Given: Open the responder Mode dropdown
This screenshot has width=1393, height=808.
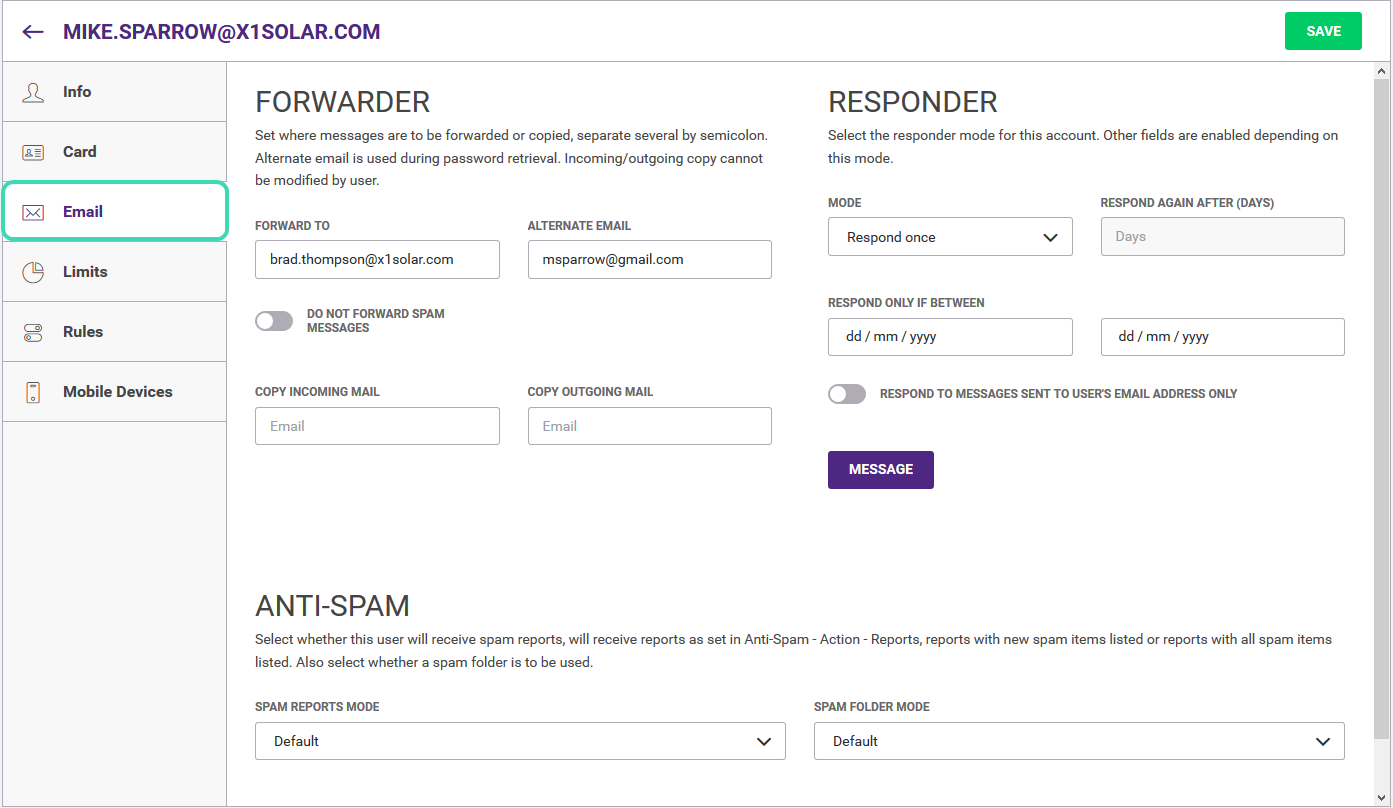Looking at the screenshot, I should (950, 237).
